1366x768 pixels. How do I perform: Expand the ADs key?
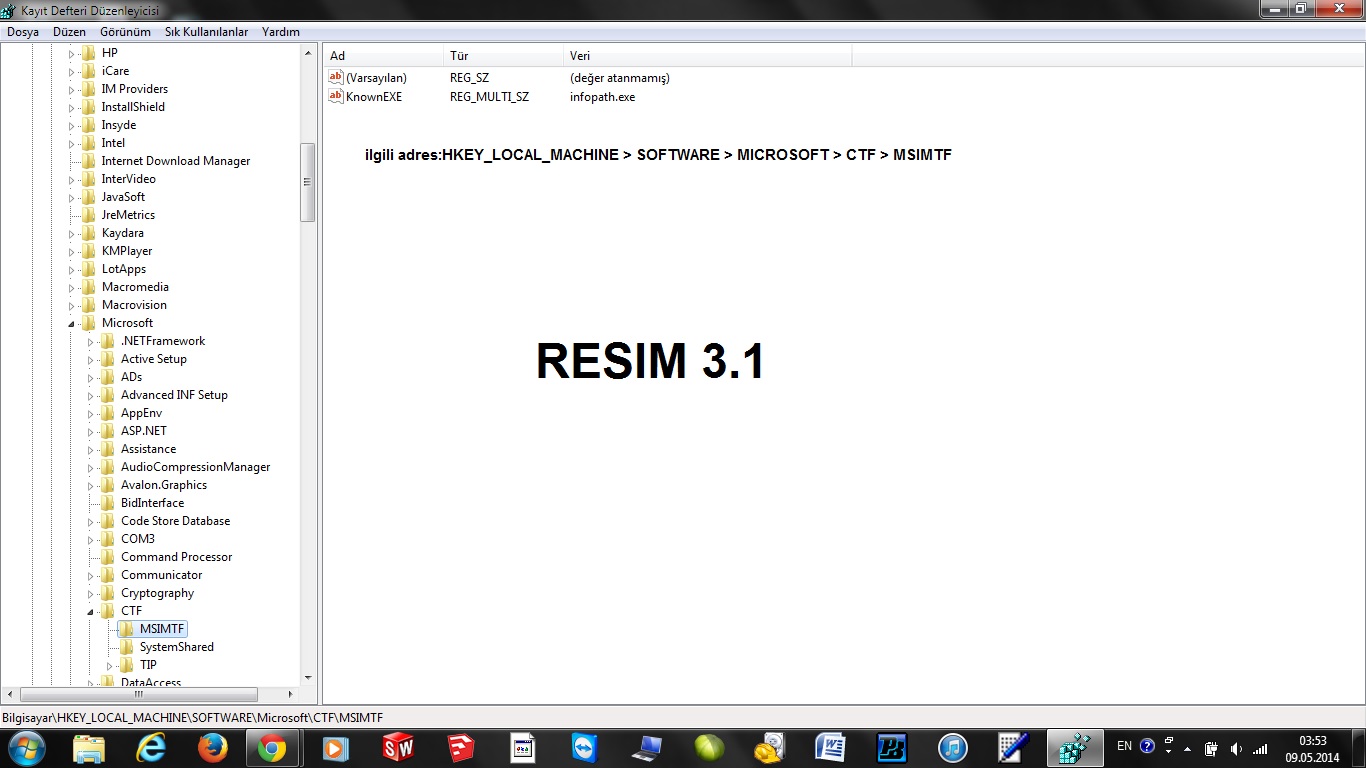point(90,377)
